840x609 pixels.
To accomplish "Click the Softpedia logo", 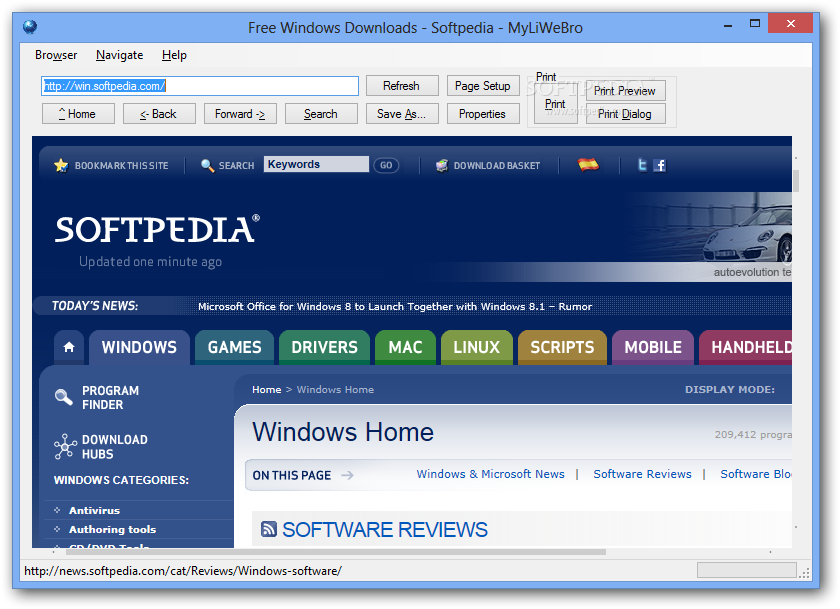I will pos(158,229).
